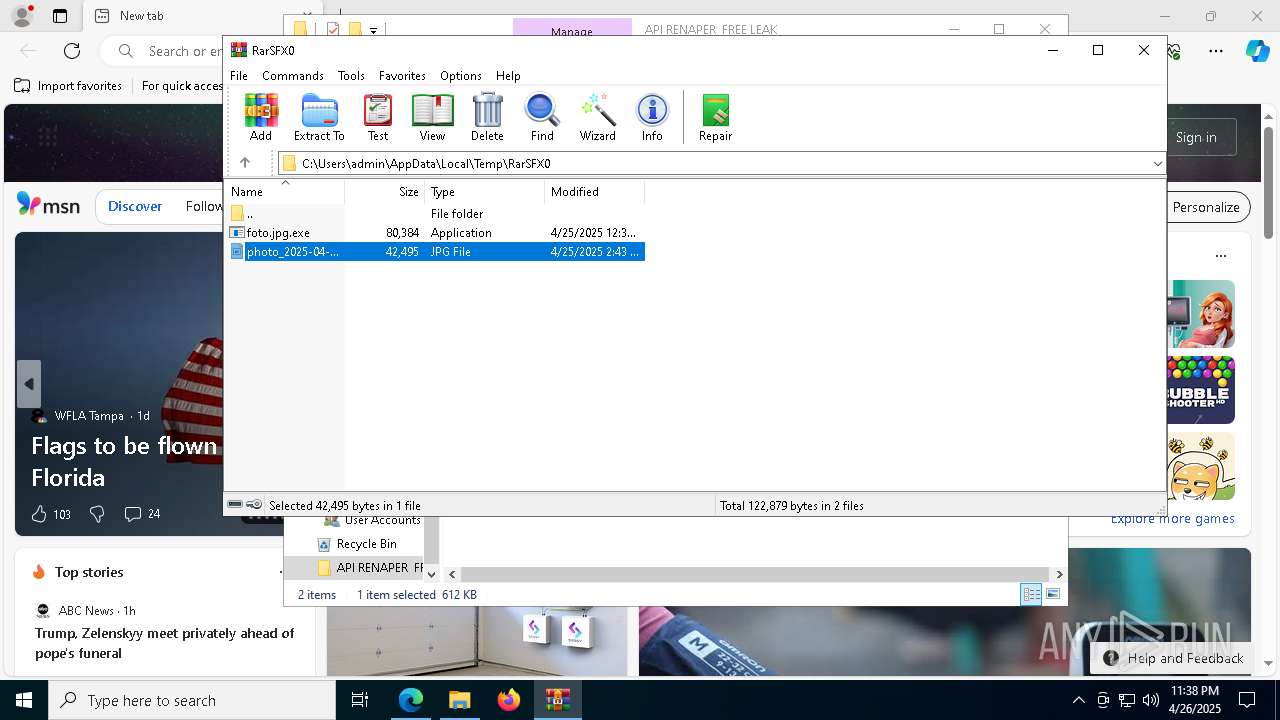
Task: Open the Copilot icon in Edge
Action: [1257, 51]
